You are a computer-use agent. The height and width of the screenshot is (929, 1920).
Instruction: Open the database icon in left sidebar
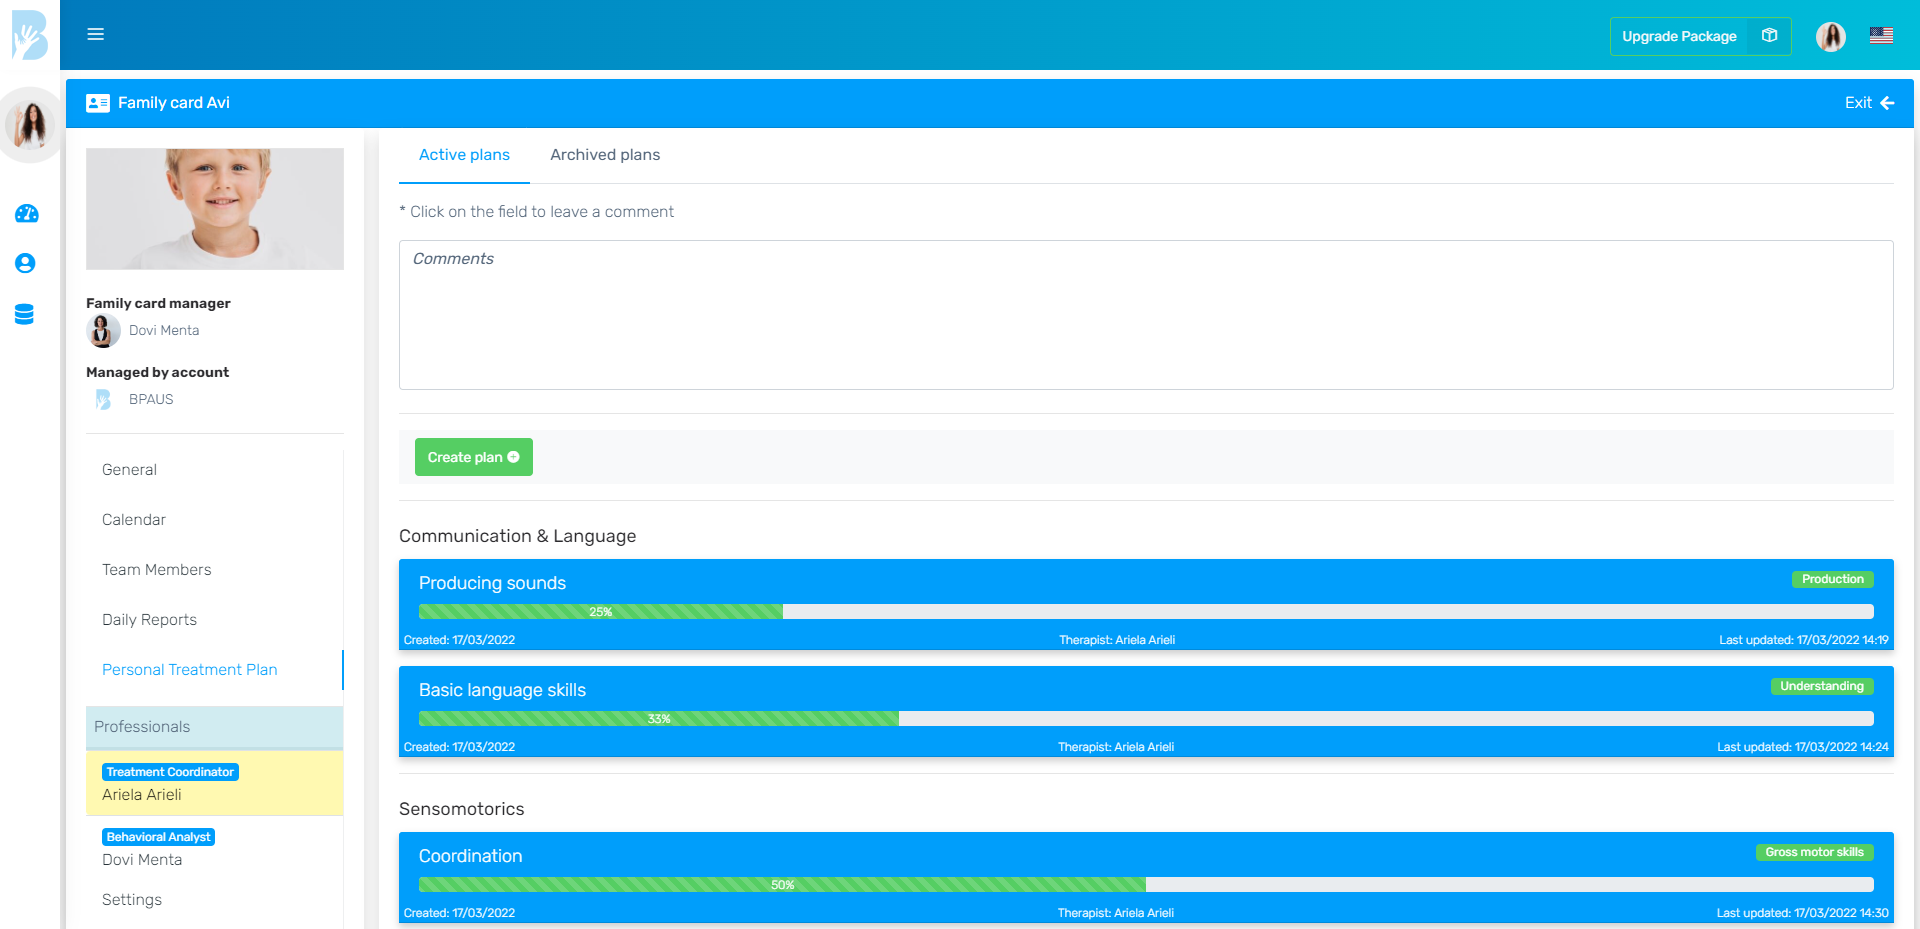coord(26,313)
